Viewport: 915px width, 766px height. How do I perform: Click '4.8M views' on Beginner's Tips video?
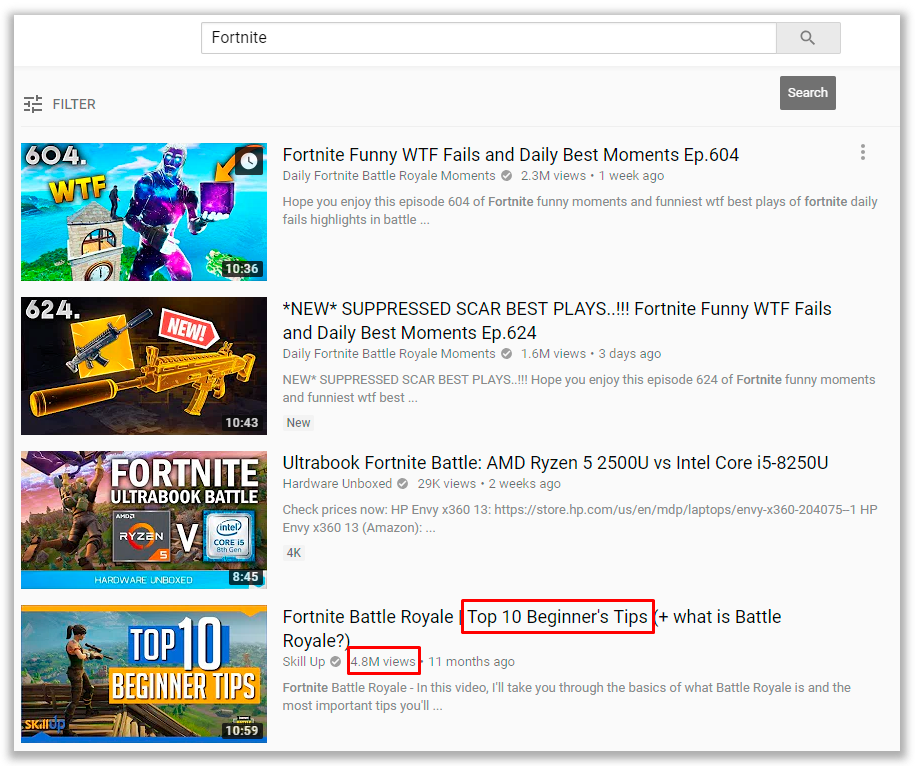(x=383, y=662)
